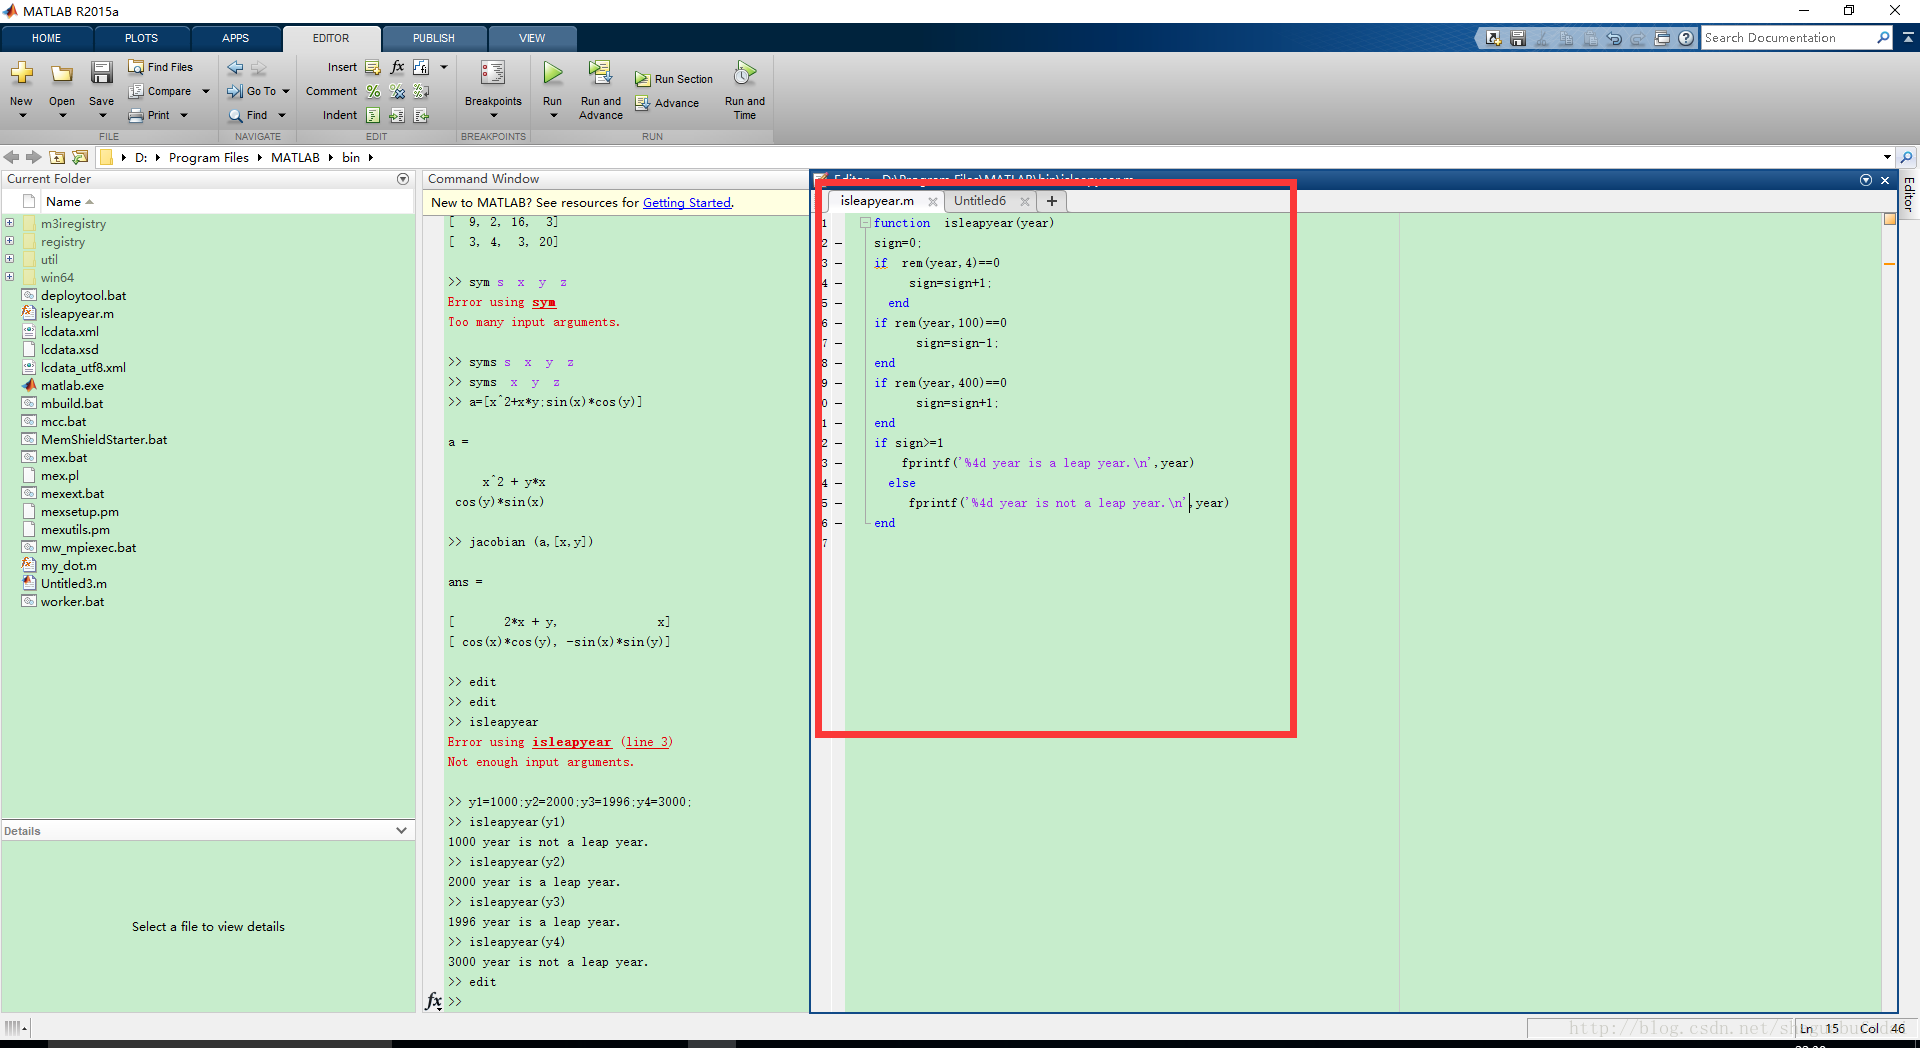Screen dimensions: 1920x1048
Task: Open the New dropdown arrow
Action: tap(22, 116)
